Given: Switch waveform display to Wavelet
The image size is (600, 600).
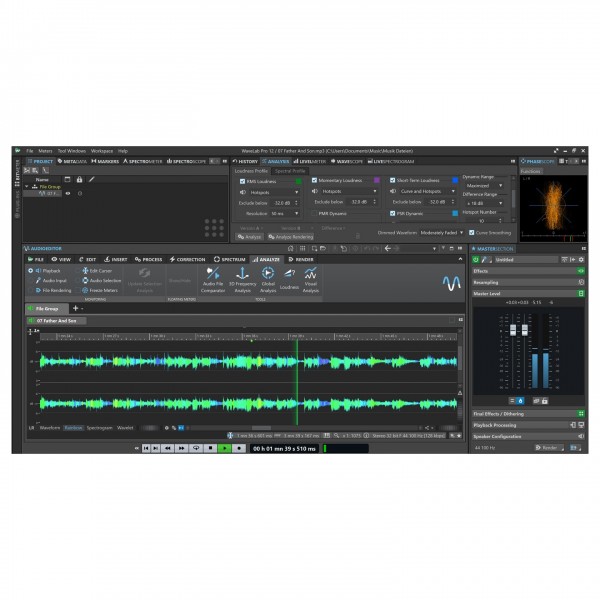Looking at the screenshot, I should (125, 428).
